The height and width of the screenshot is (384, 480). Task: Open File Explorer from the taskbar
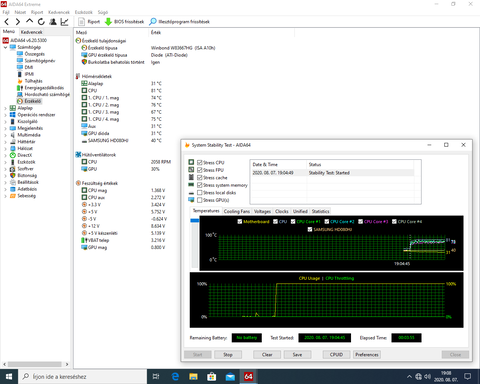[193, 377]
